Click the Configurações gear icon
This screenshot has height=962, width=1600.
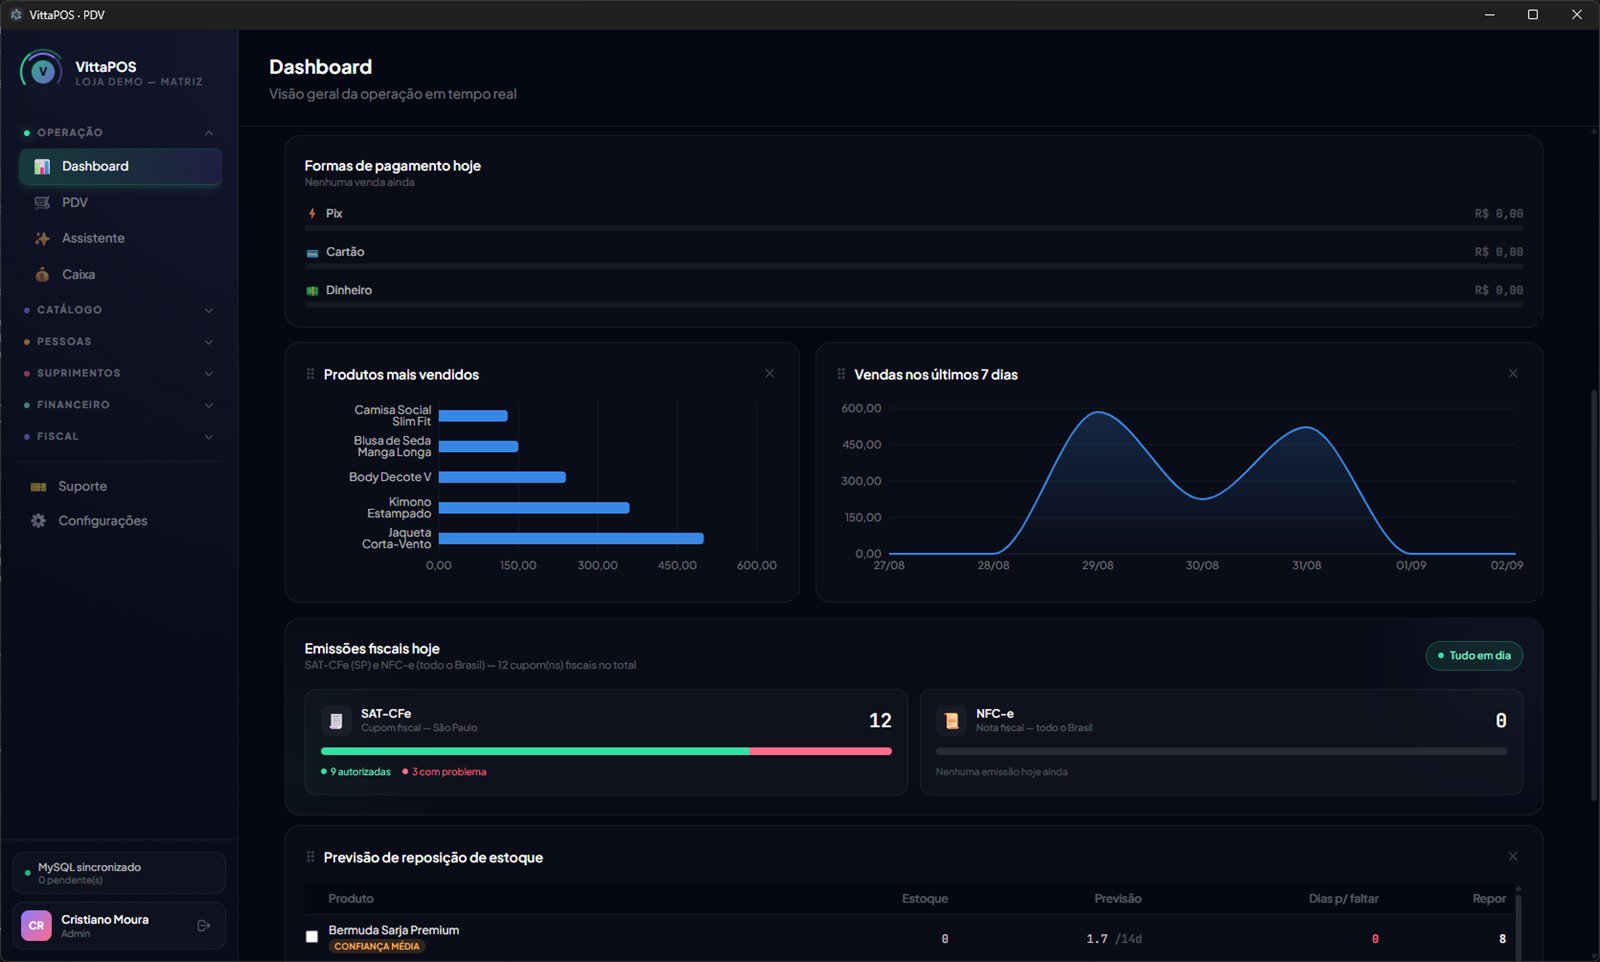tap(38, 521)
